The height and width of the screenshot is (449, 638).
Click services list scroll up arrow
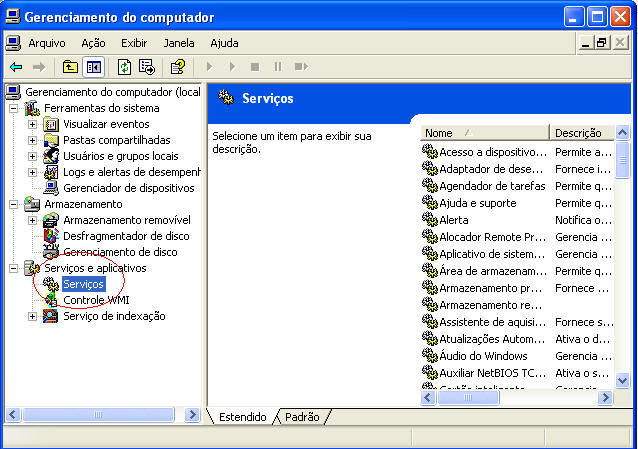622,132
